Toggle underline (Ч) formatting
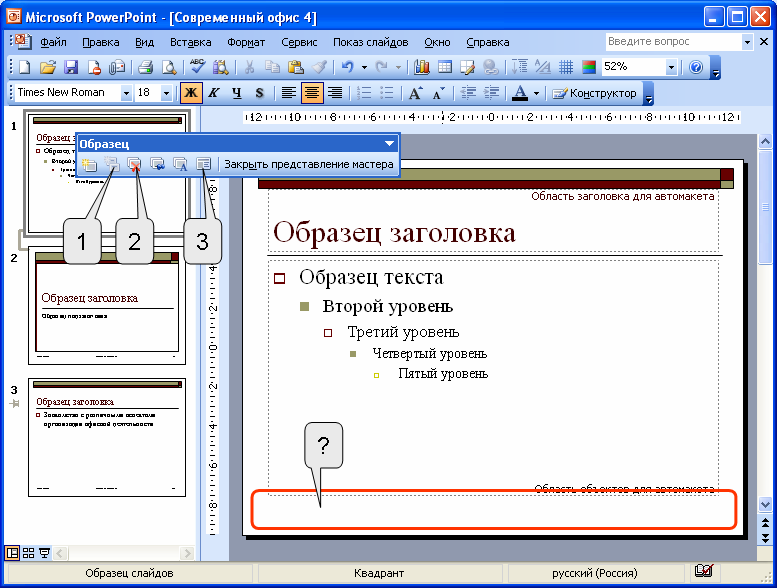 237,93
